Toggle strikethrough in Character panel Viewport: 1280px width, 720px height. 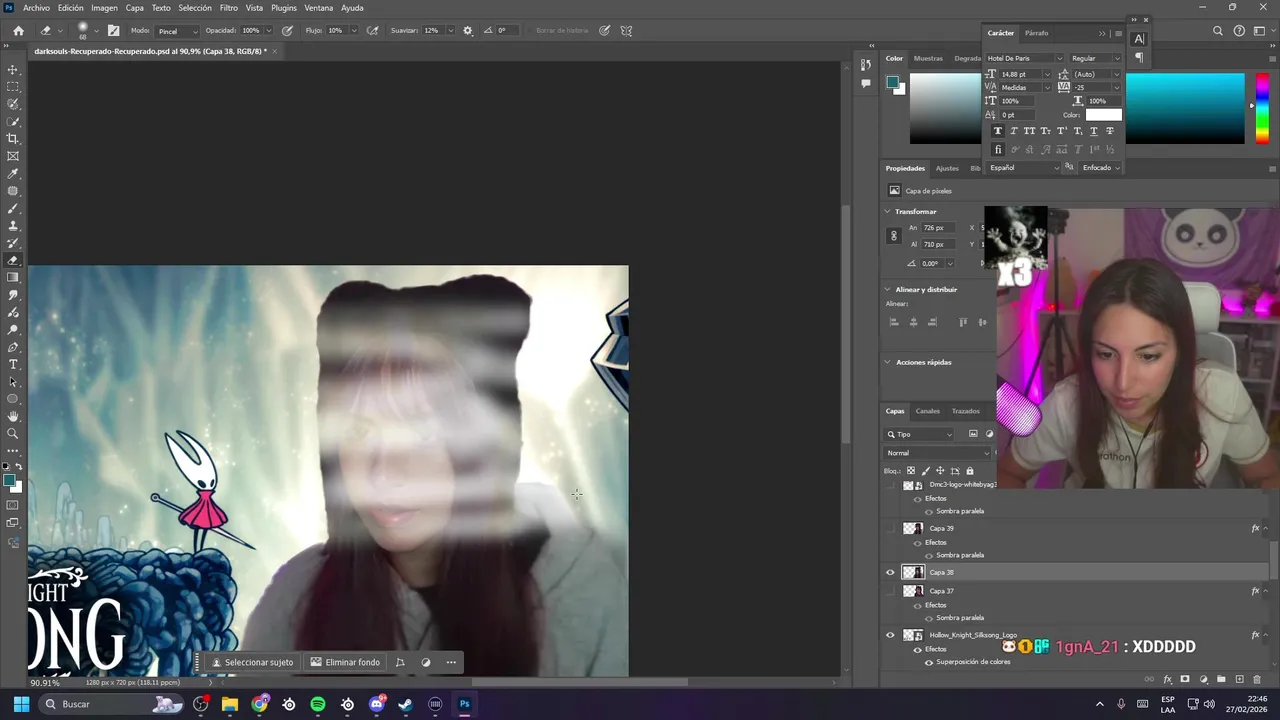point(1109,131)
